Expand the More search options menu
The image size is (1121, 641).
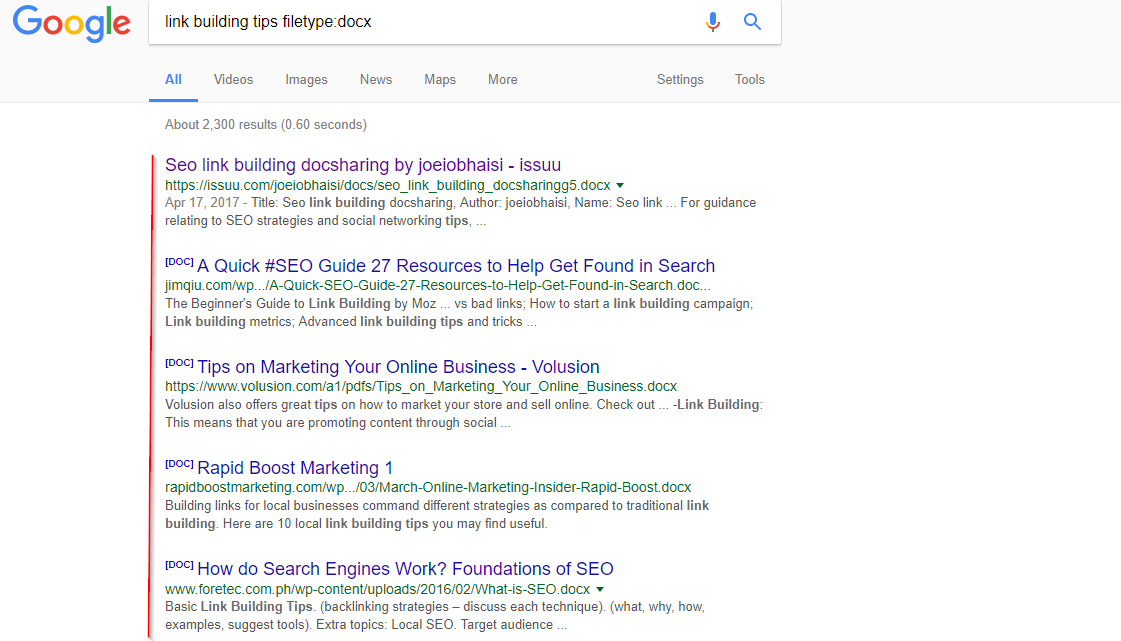coord(503,79)
